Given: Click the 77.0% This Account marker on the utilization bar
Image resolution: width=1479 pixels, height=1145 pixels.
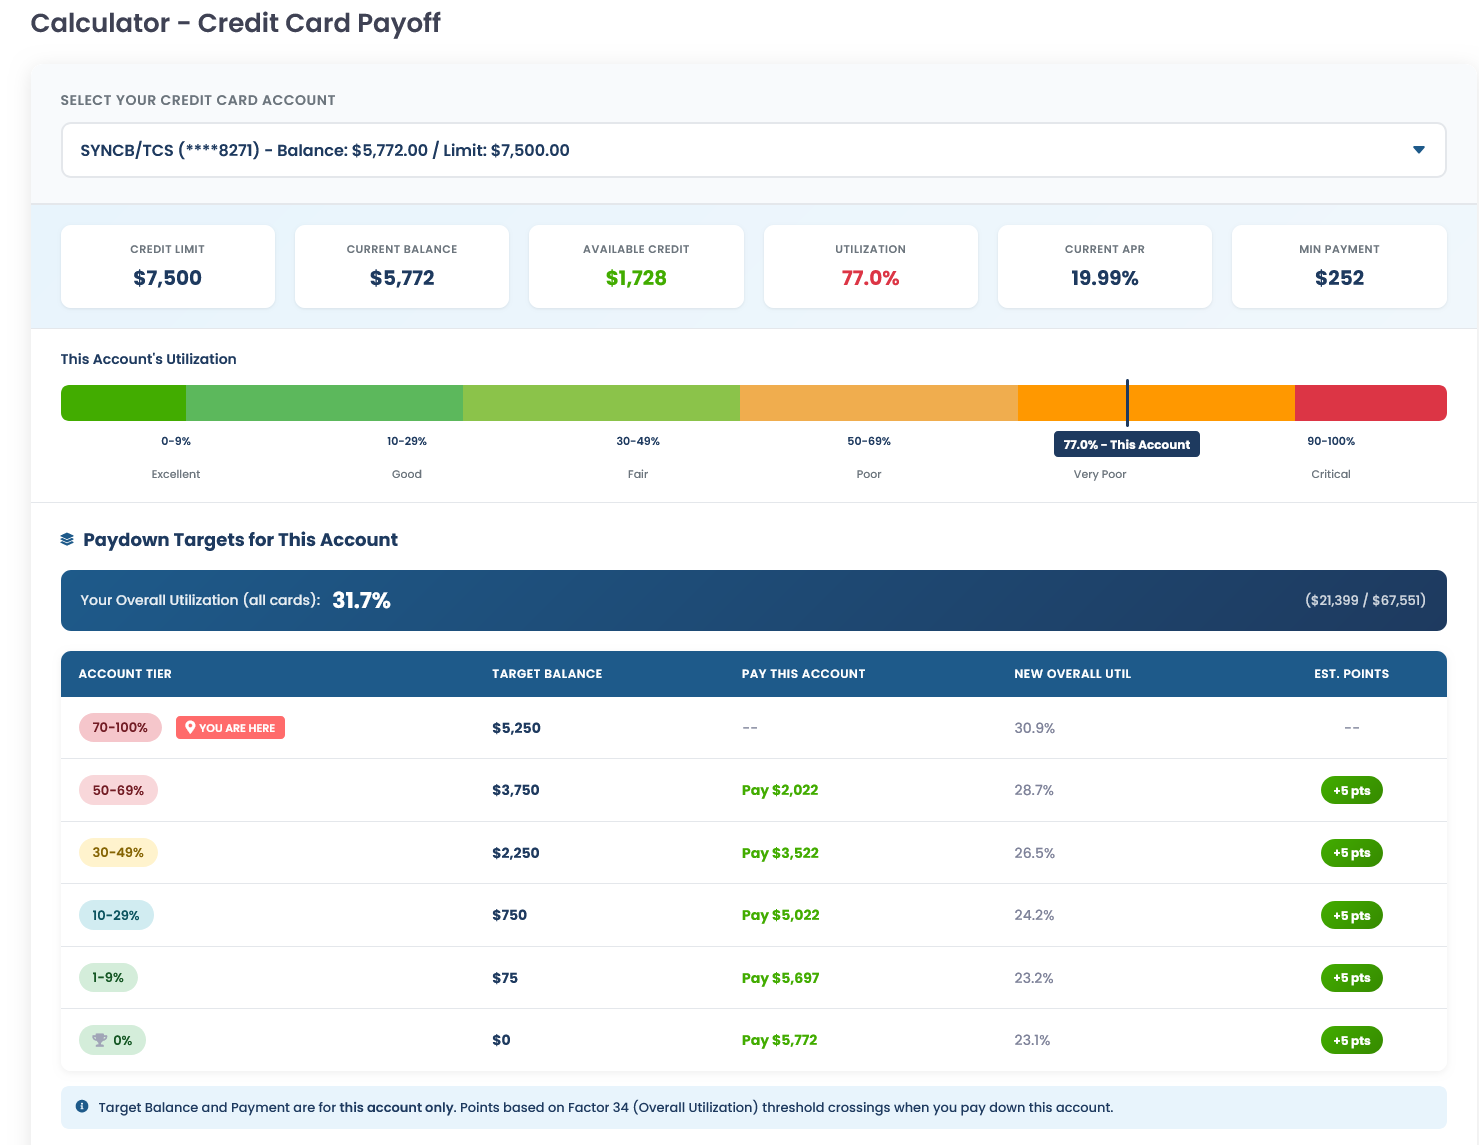Looking at the screenshot, I should coord(1127,443).
